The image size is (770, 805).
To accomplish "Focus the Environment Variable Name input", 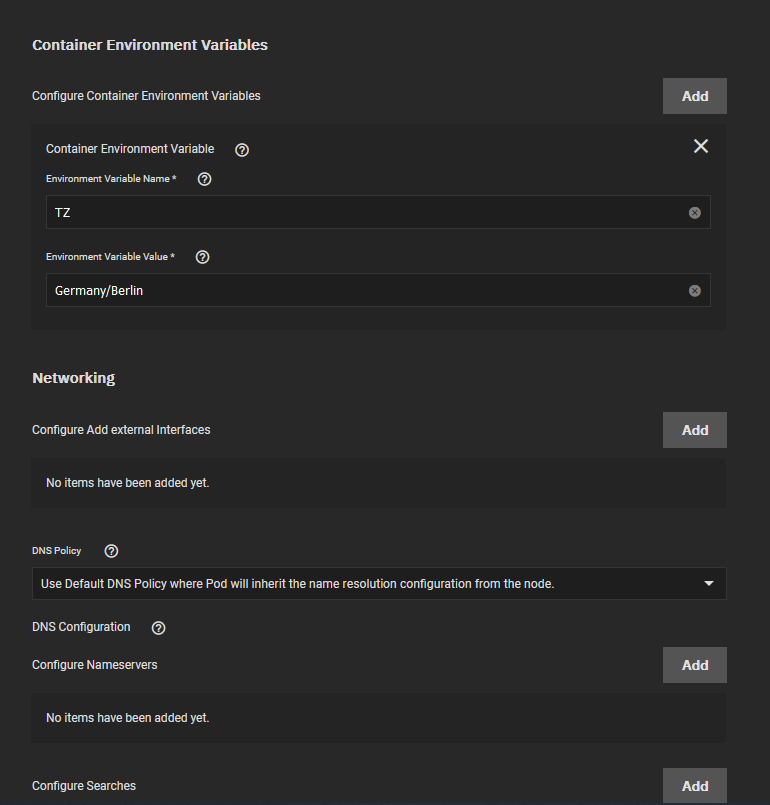I will (378, 212).
